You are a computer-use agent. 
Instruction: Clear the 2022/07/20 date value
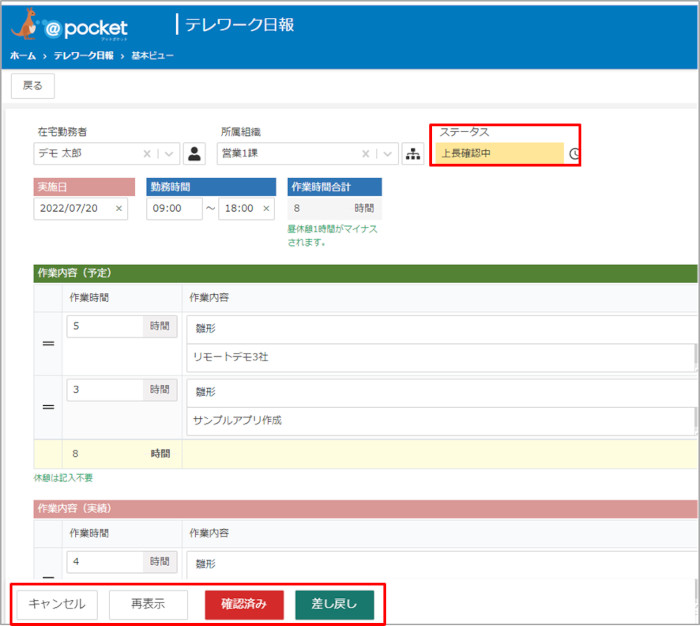(119, 209)
